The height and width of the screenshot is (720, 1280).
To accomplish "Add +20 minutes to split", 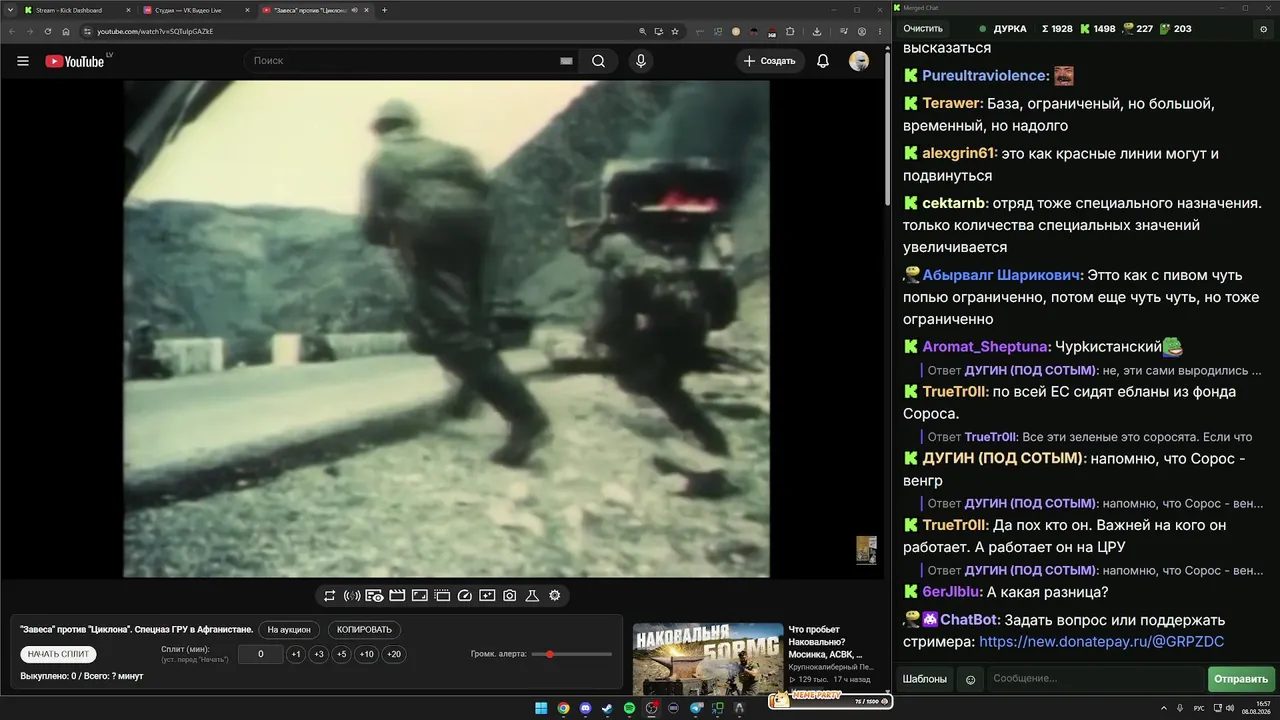I will tap(394, 655).
